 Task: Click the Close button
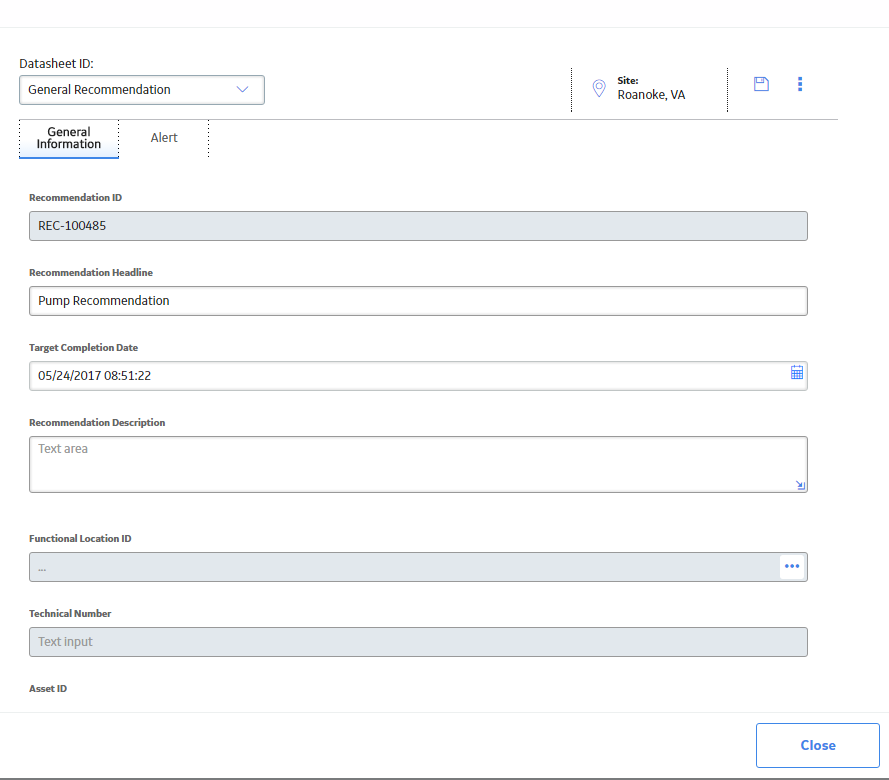pos(818,745)
